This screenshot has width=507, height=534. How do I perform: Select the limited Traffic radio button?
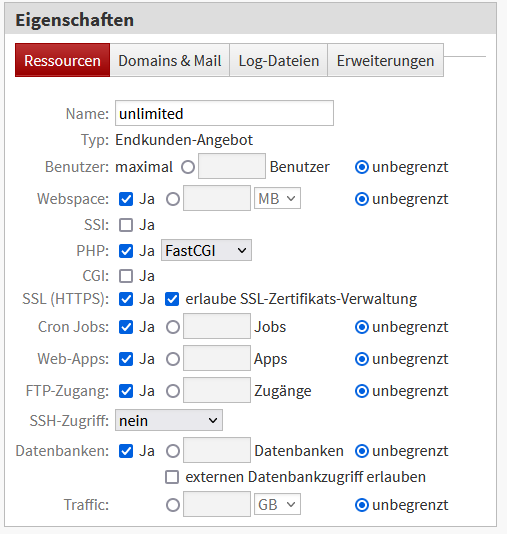pyautogui.click(x=173, y=505)
